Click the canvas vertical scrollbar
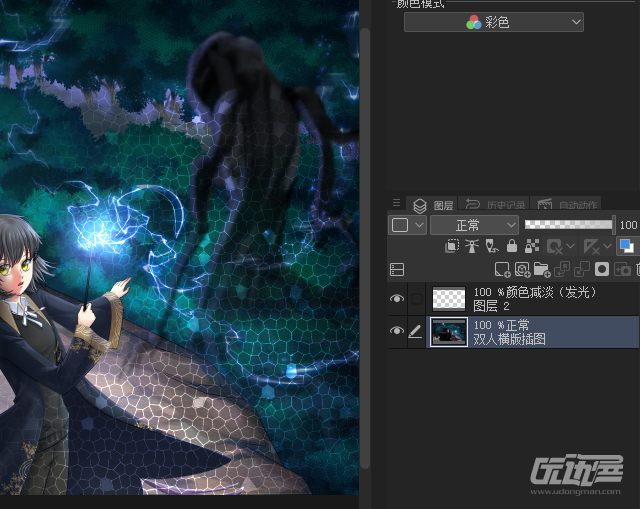 pyautogui.click(x=364, y=249)
